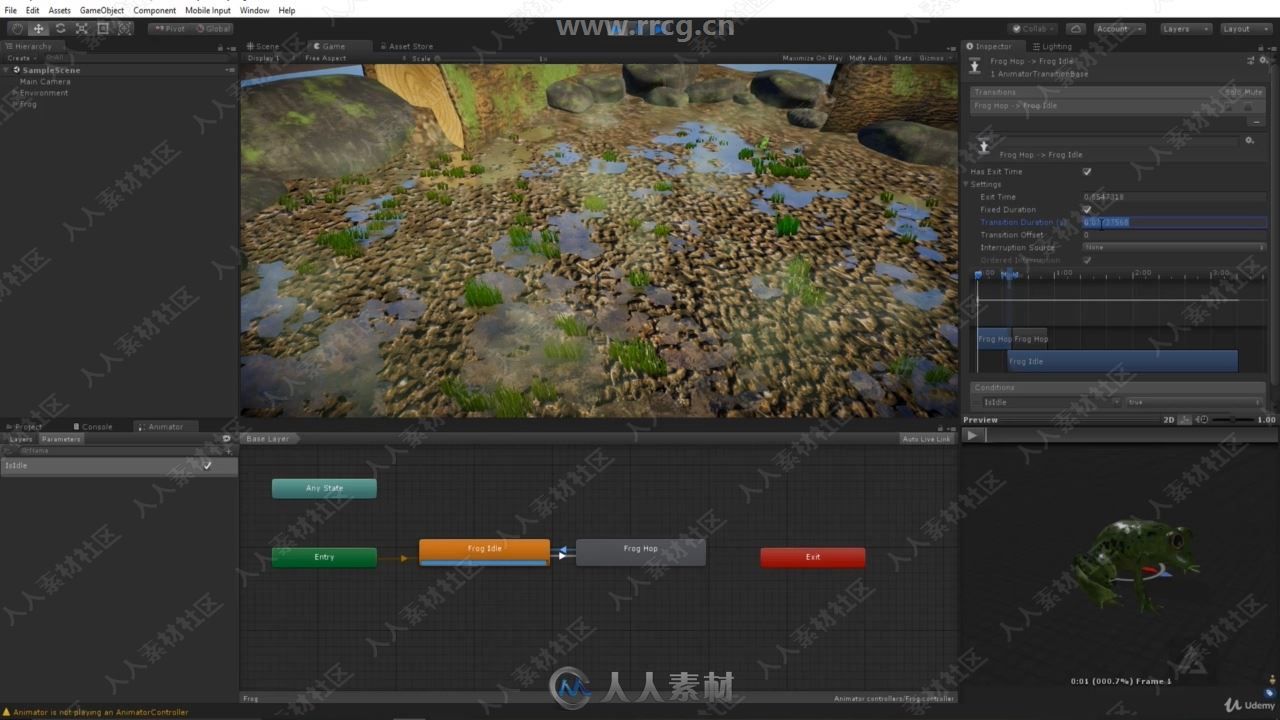Image resolution: width=1280 pixels, height=720 pixels.
Task: Open the Hierarchy Create dropdown
Action: click(x=20, y=58)
